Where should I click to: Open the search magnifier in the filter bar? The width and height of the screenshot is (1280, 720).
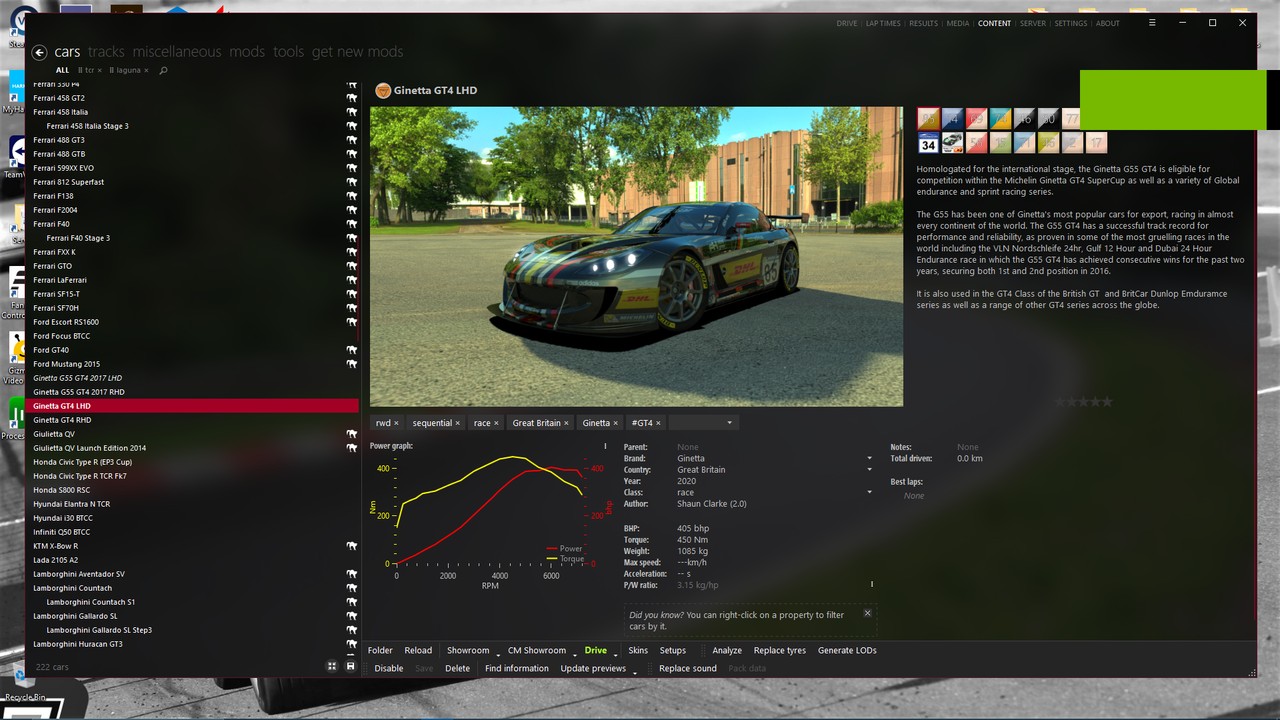click(163, 71)
